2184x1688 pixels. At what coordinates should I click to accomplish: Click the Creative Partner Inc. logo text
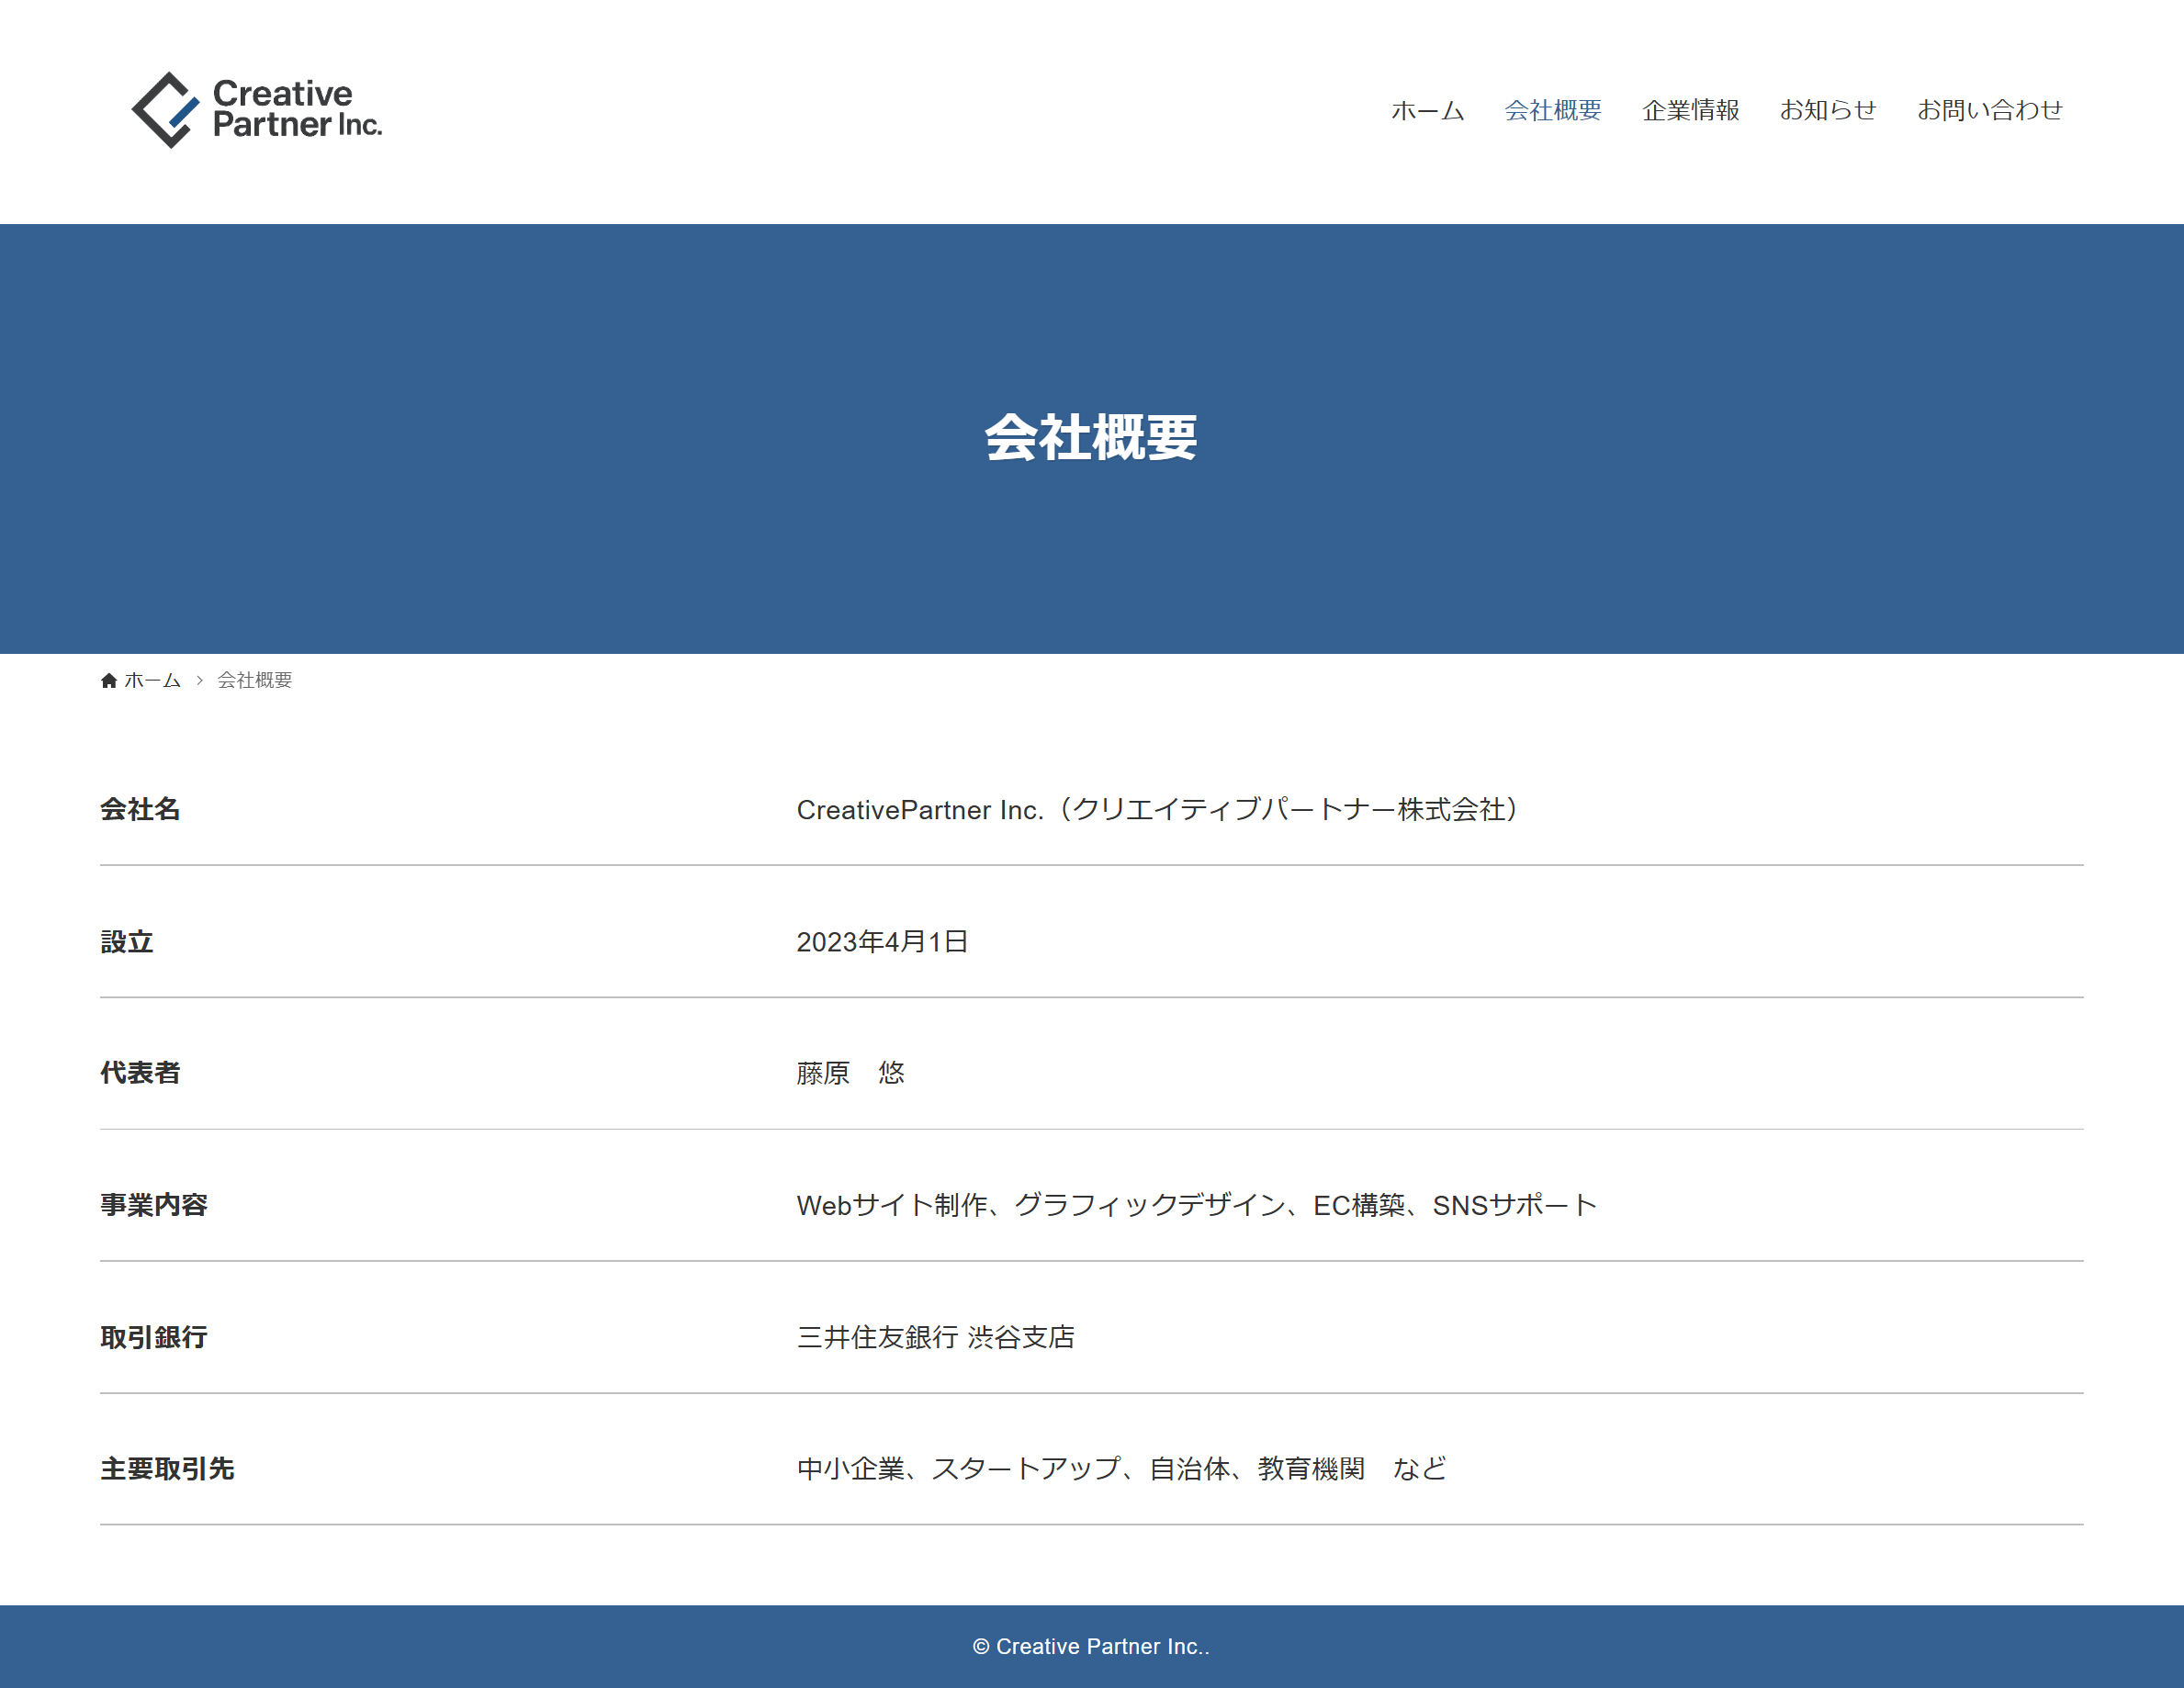click(296, 109)
